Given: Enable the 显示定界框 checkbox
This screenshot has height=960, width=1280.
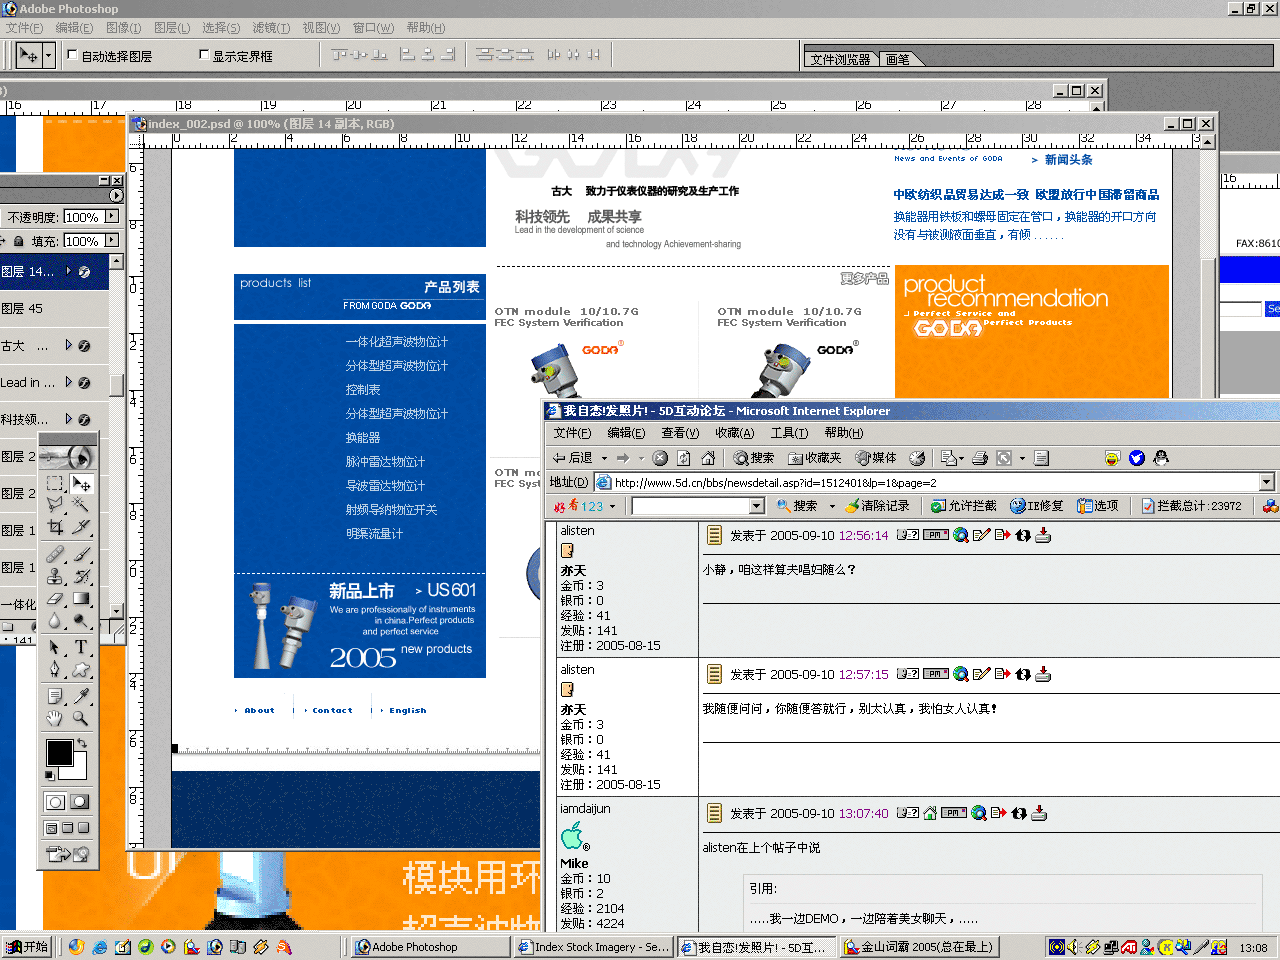Looking at the screenshot, I should click(x=204, y=55).
